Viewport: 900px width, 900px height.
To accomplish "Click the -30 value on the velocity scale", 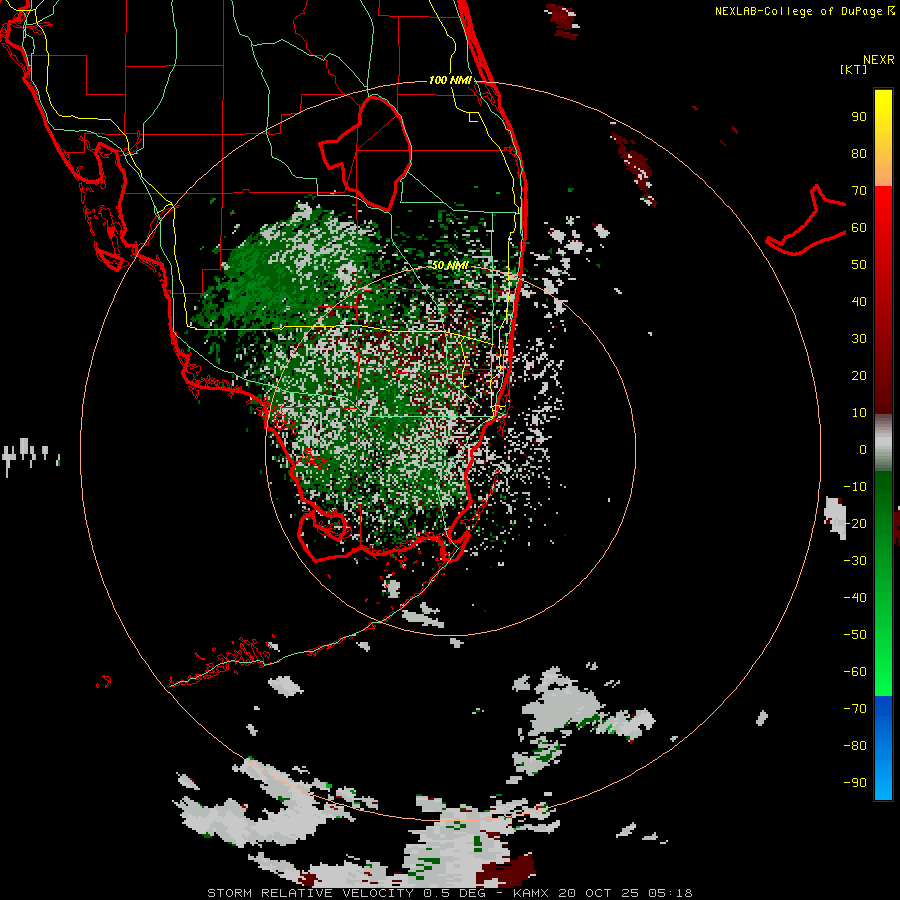I will coord(855,561).
